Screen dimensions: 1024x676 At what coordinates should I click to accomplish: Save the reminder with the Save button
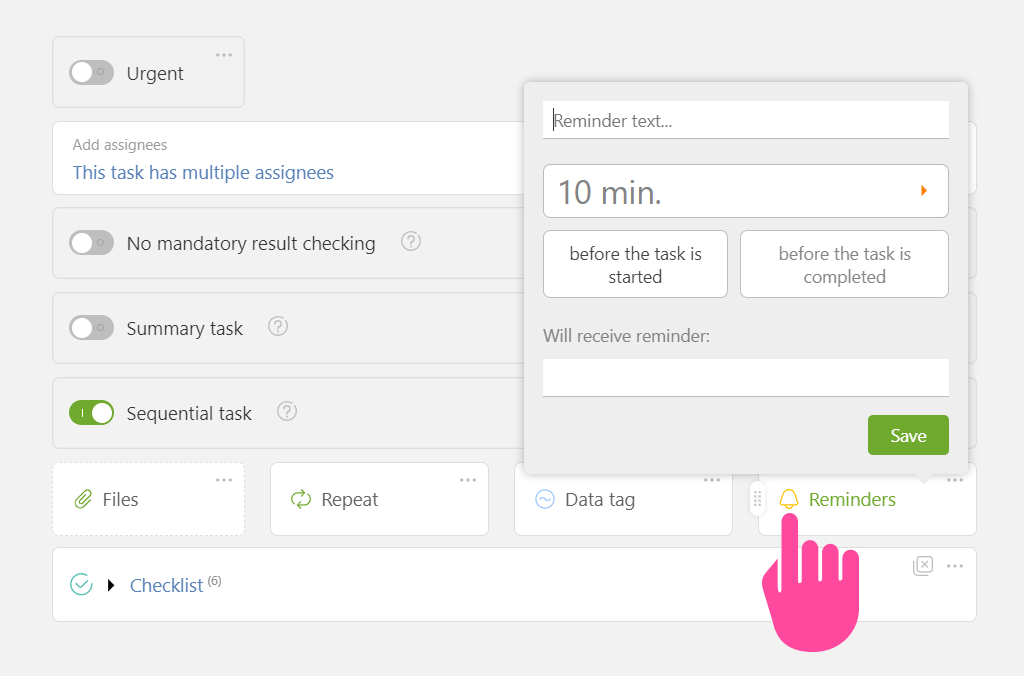coord(908,435)
